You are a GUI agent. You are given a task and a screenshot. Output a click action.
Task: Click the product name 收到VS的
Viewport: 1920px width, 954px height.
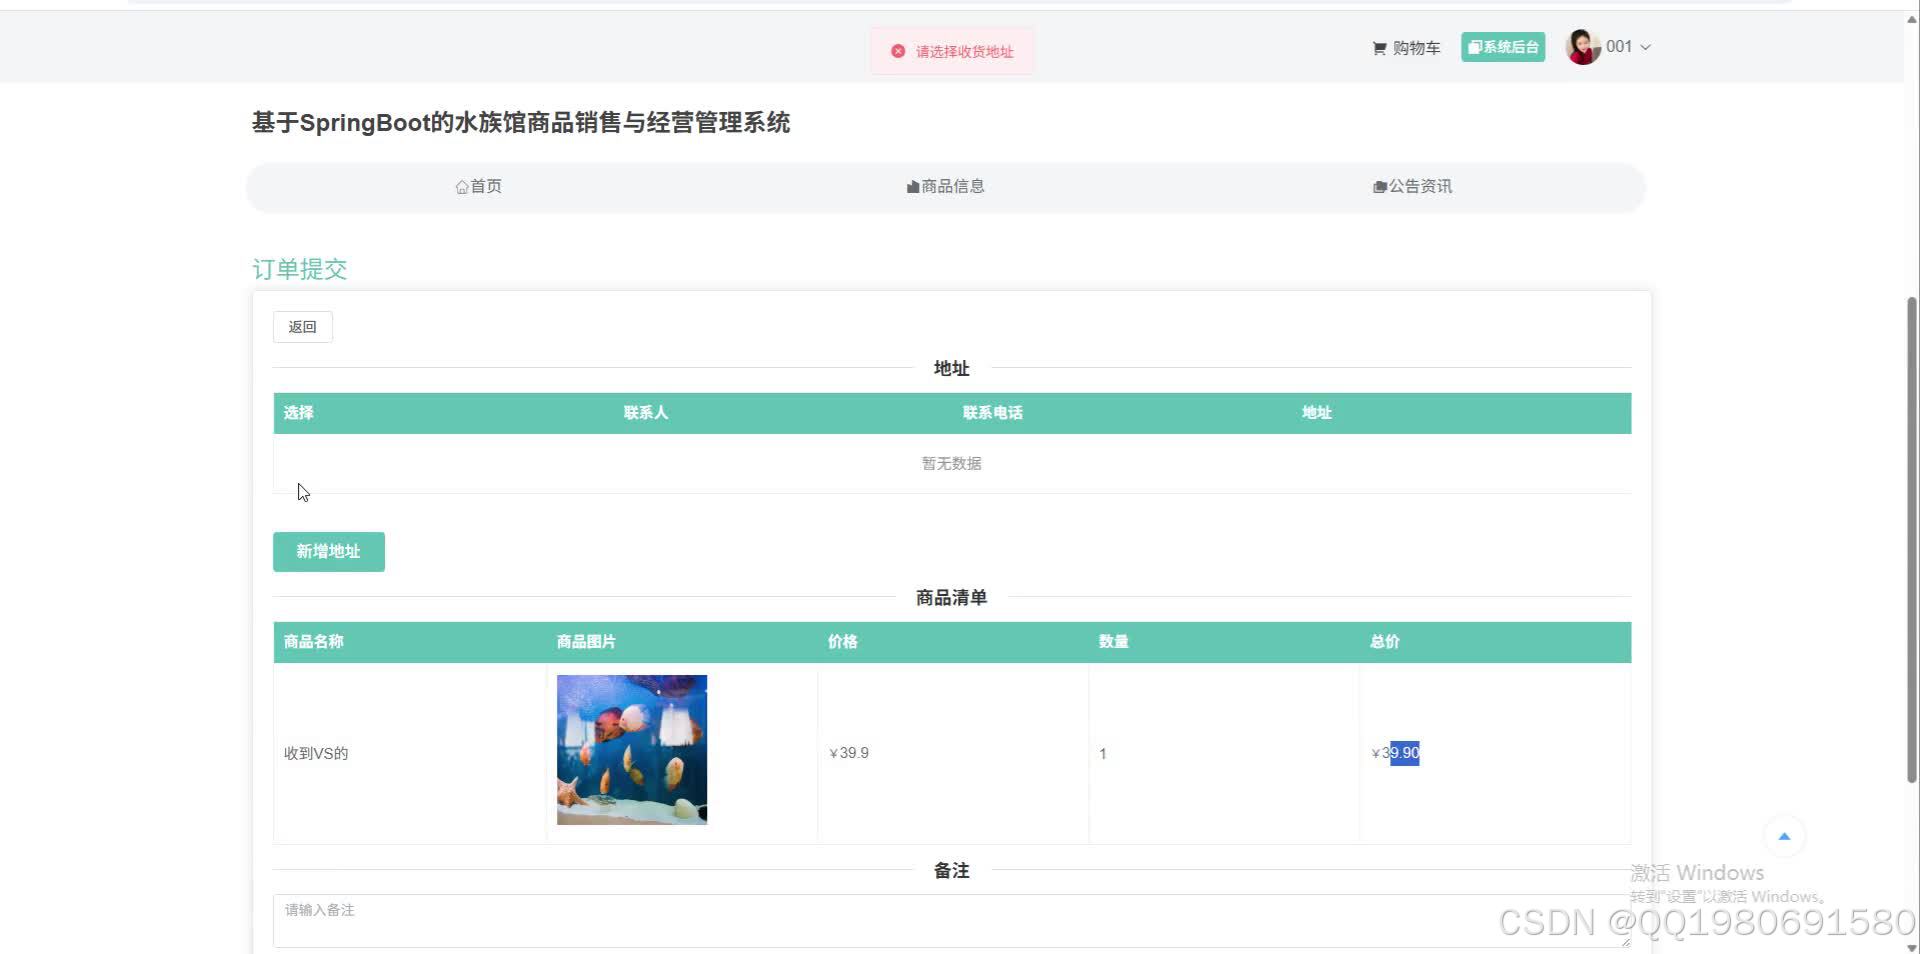click(316, 754)
